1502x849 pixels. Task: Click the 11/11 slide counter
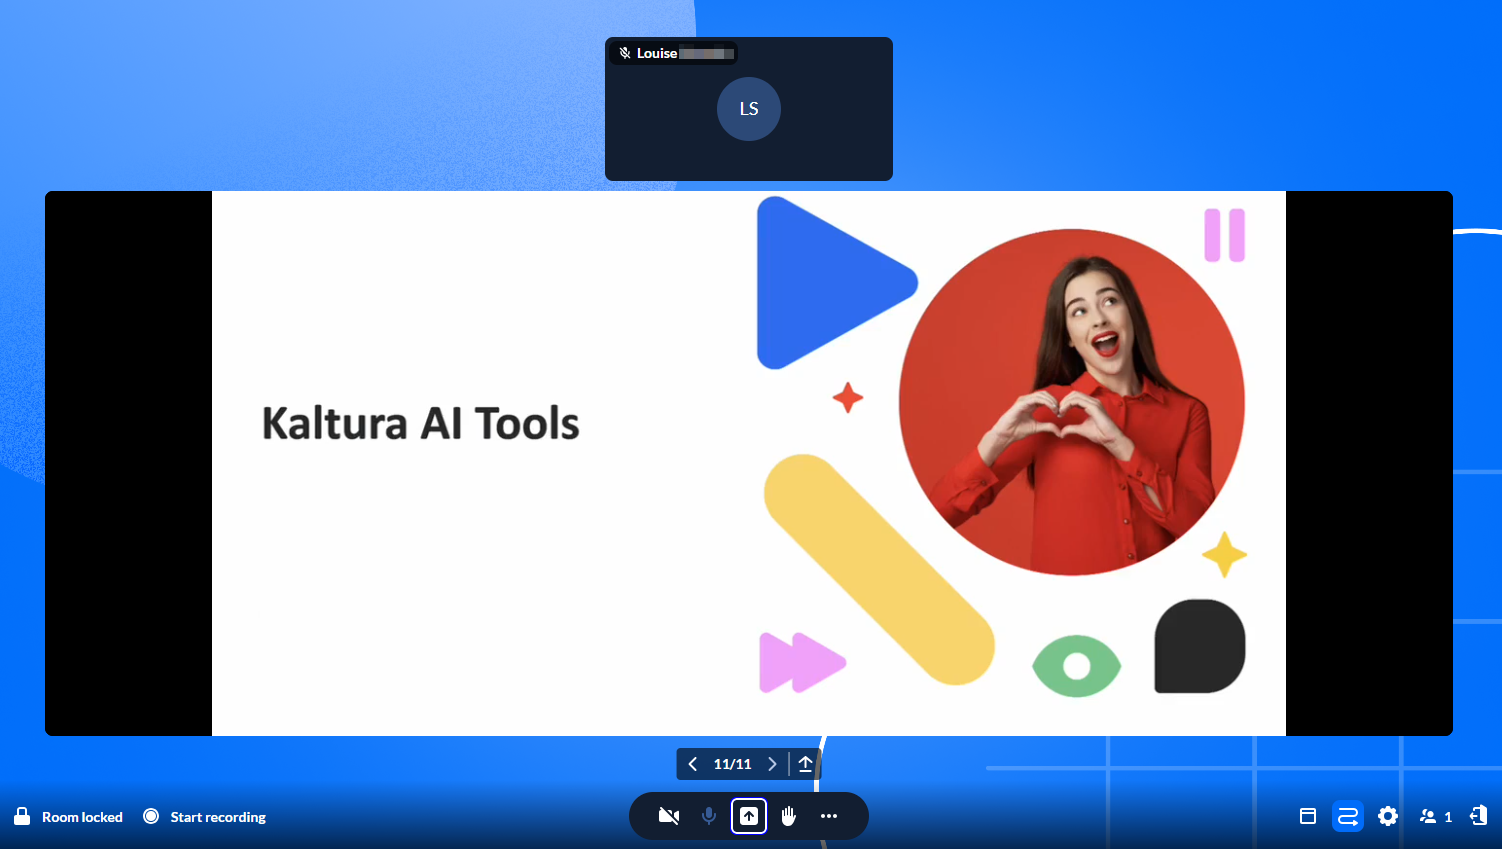(732, 764)
